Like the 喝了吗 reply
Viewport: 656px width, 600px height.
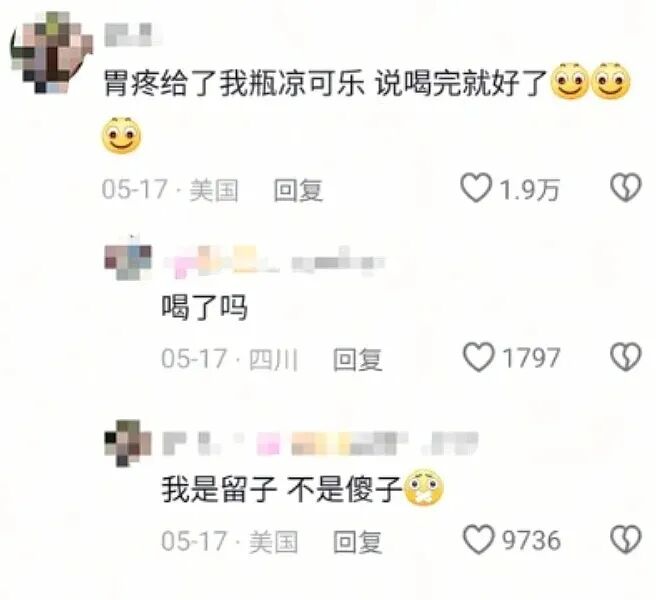[479, 357]
